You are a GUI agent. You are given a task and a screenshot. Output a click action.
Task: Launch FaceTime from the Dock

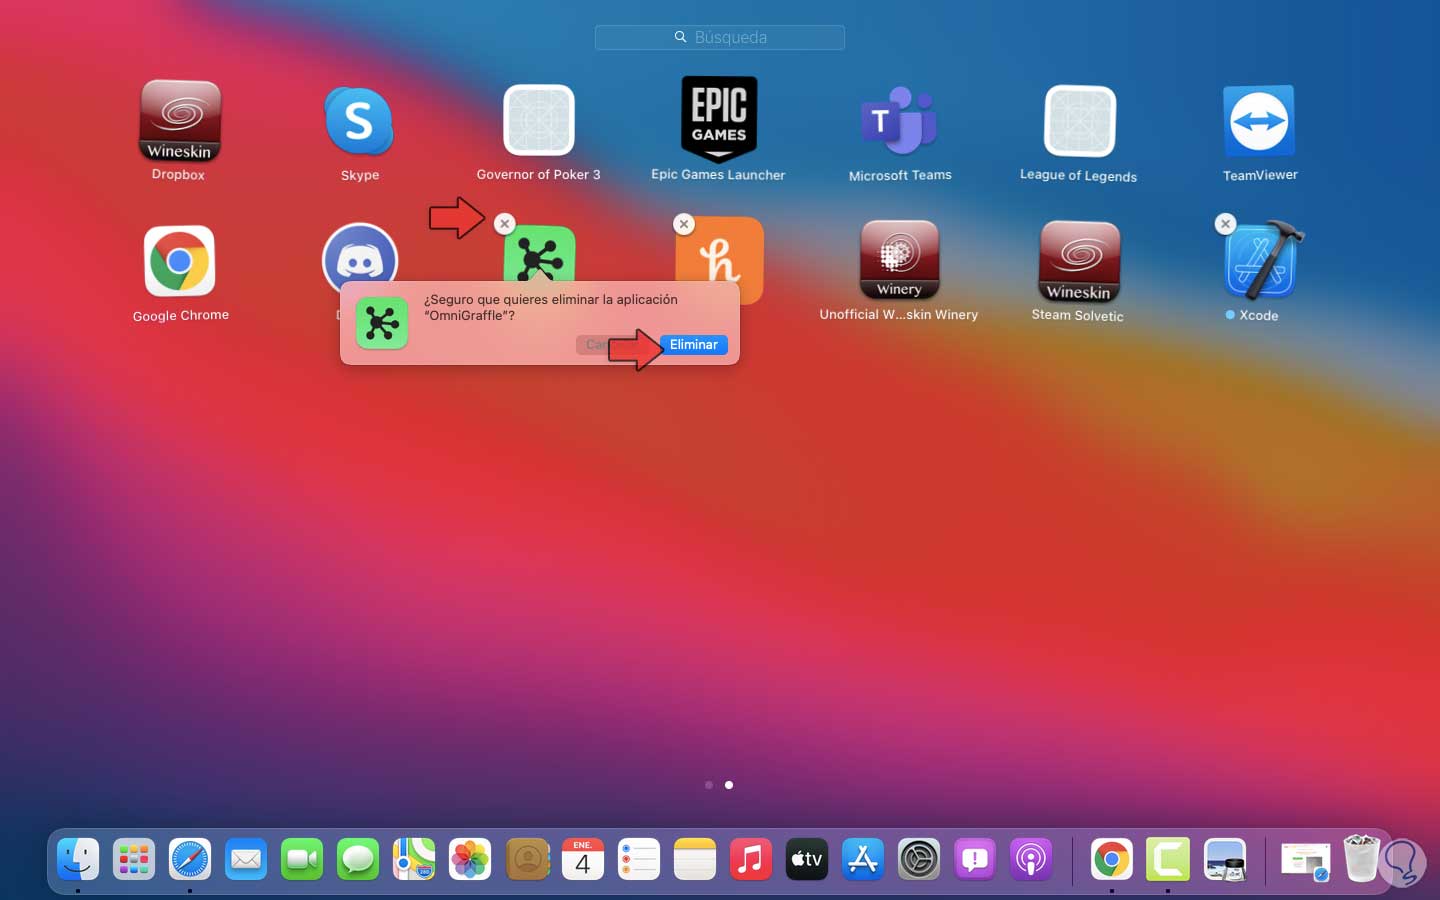[x=302, y=859]
